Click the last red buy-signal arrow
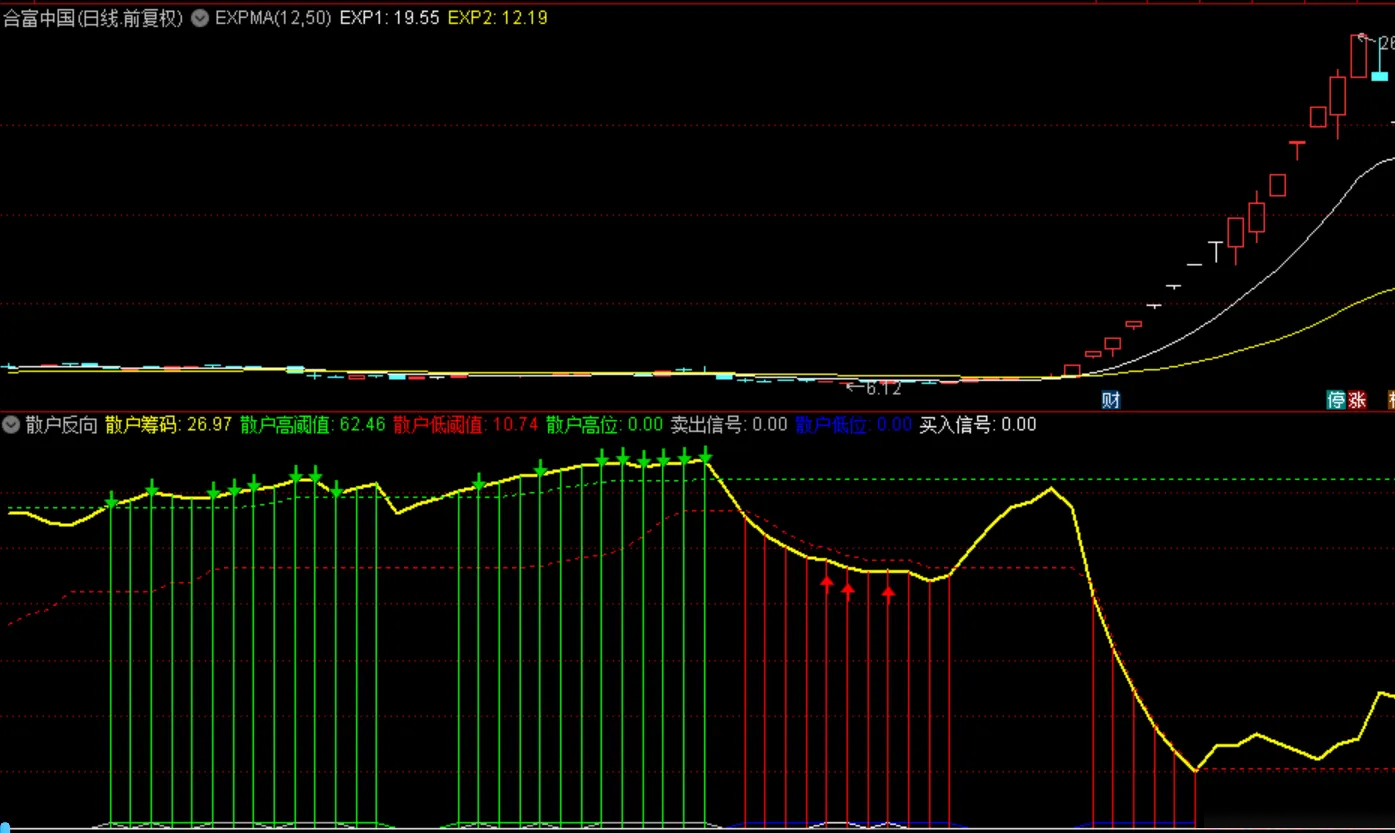 [889, 593]
